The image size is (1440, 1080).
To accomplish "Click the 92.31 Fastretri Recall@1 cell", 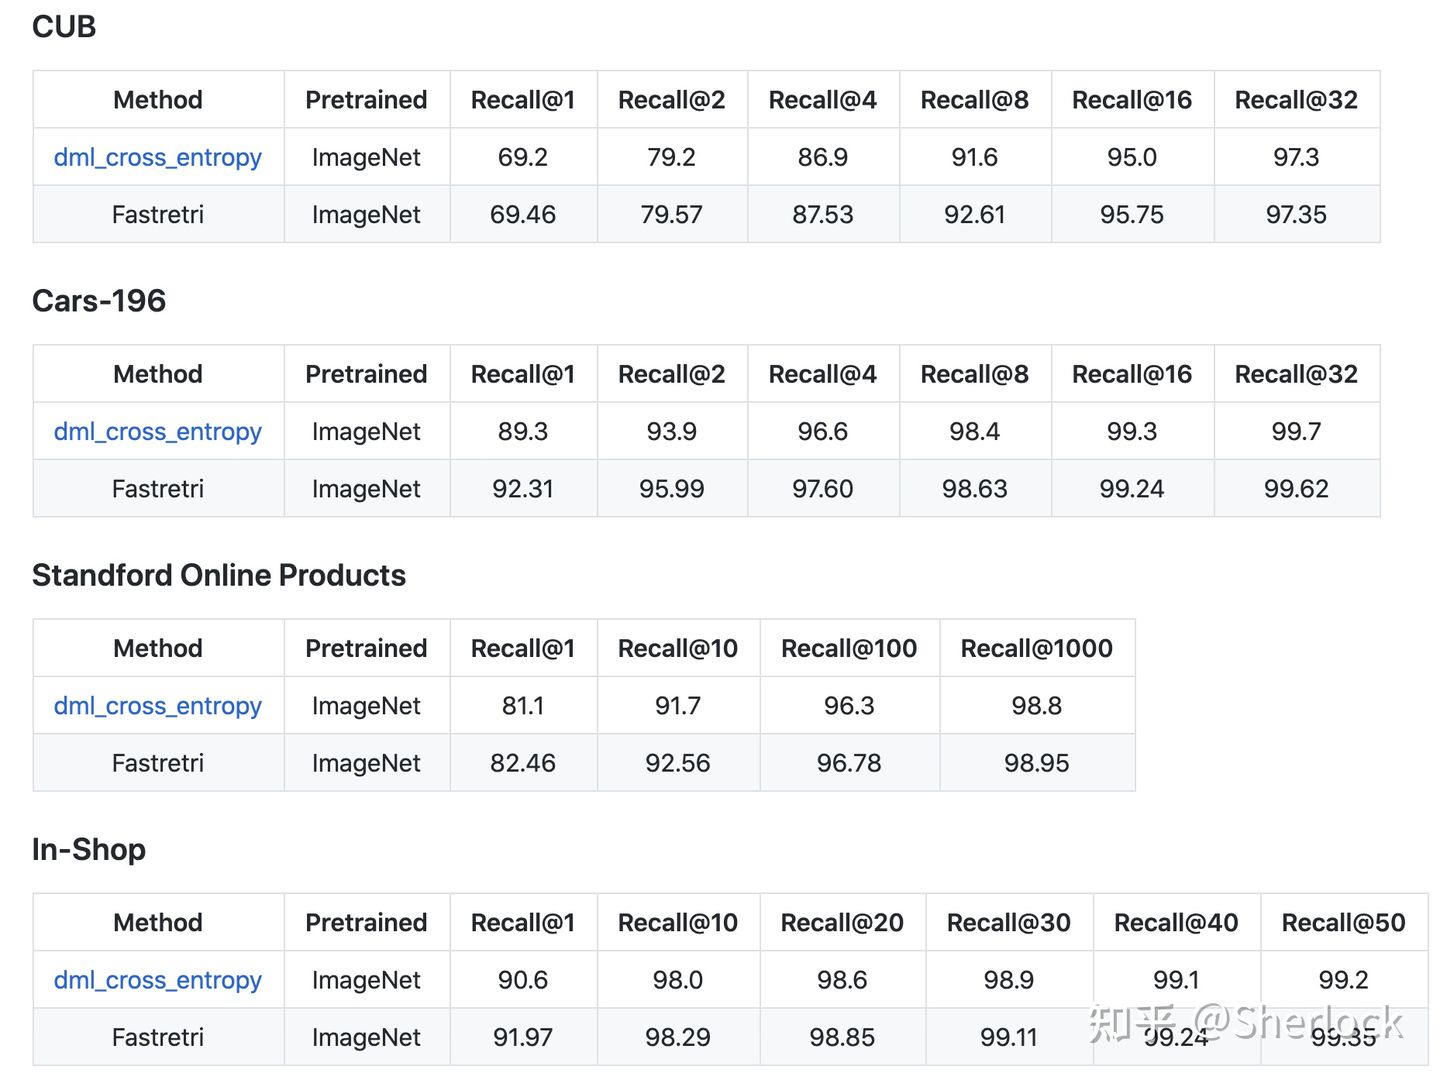I will coord(522,488).
